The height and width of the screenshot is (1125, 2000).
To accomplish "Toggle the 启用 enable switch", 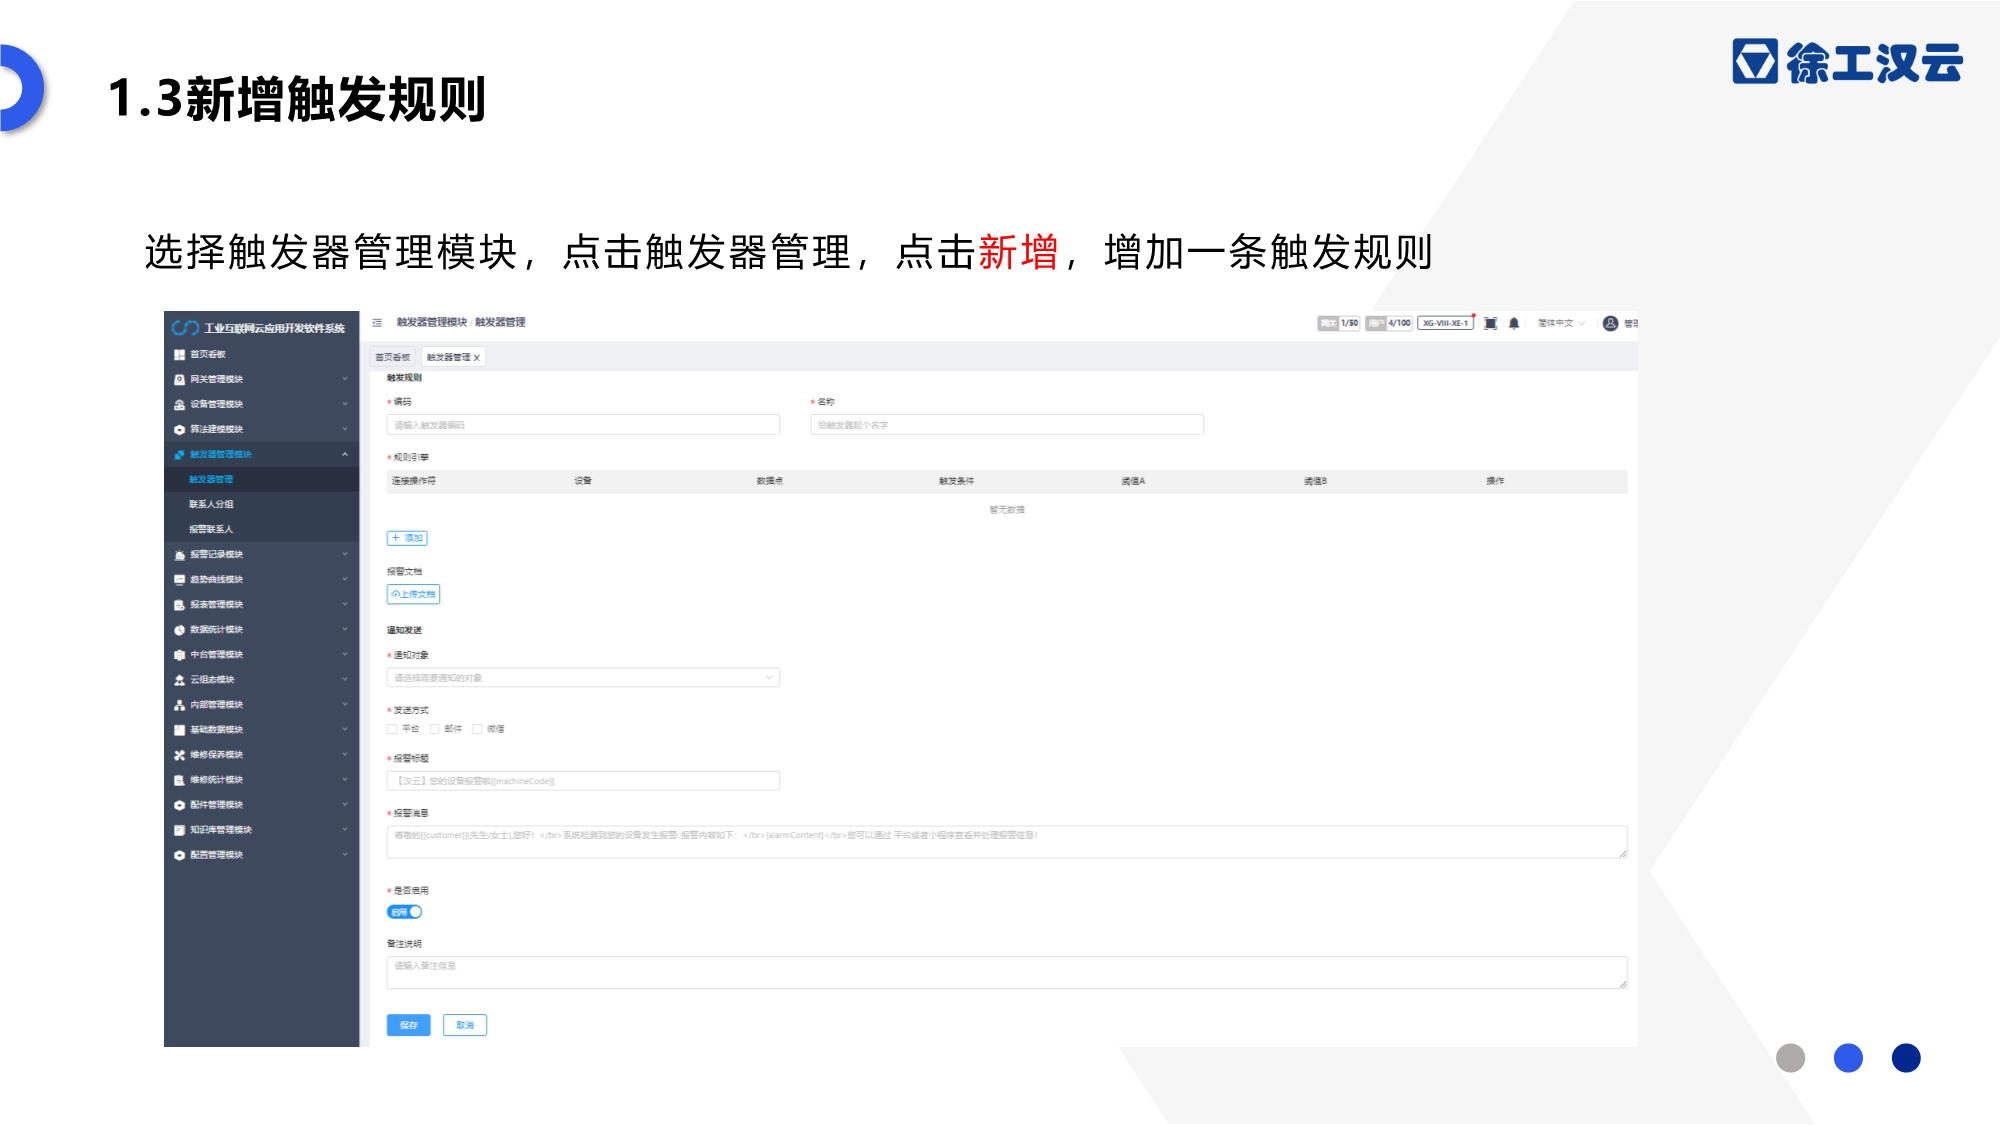I will click(405, 912).
